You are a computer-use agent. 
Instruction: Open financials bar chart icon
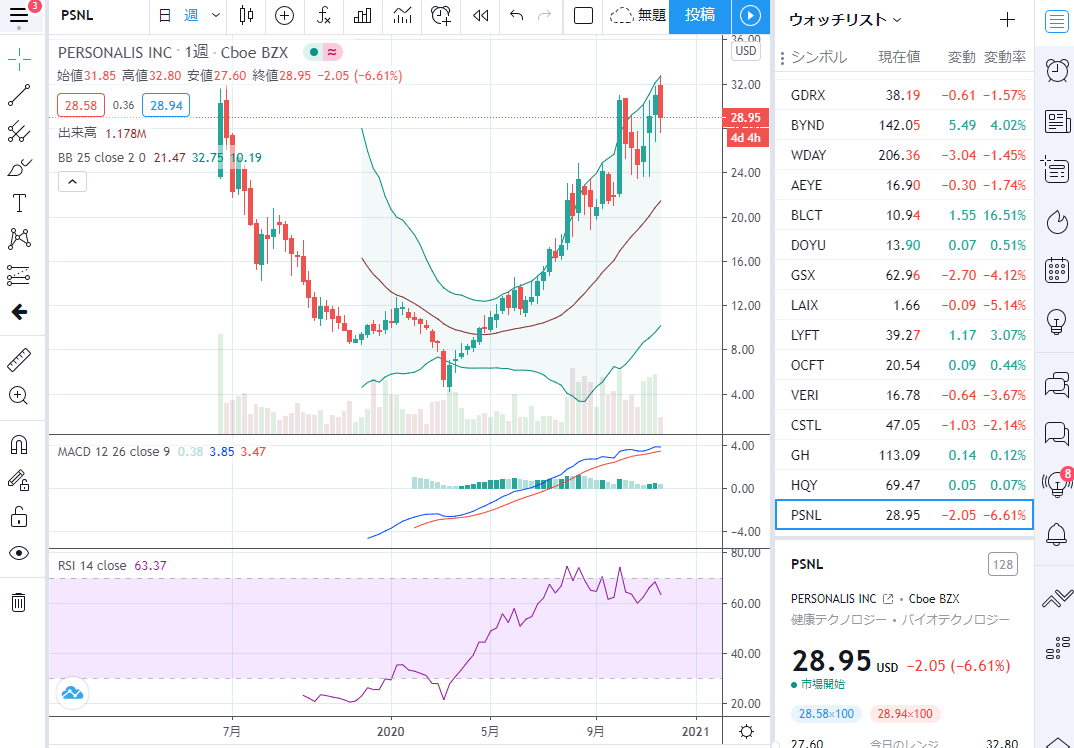tap(362, 15)
